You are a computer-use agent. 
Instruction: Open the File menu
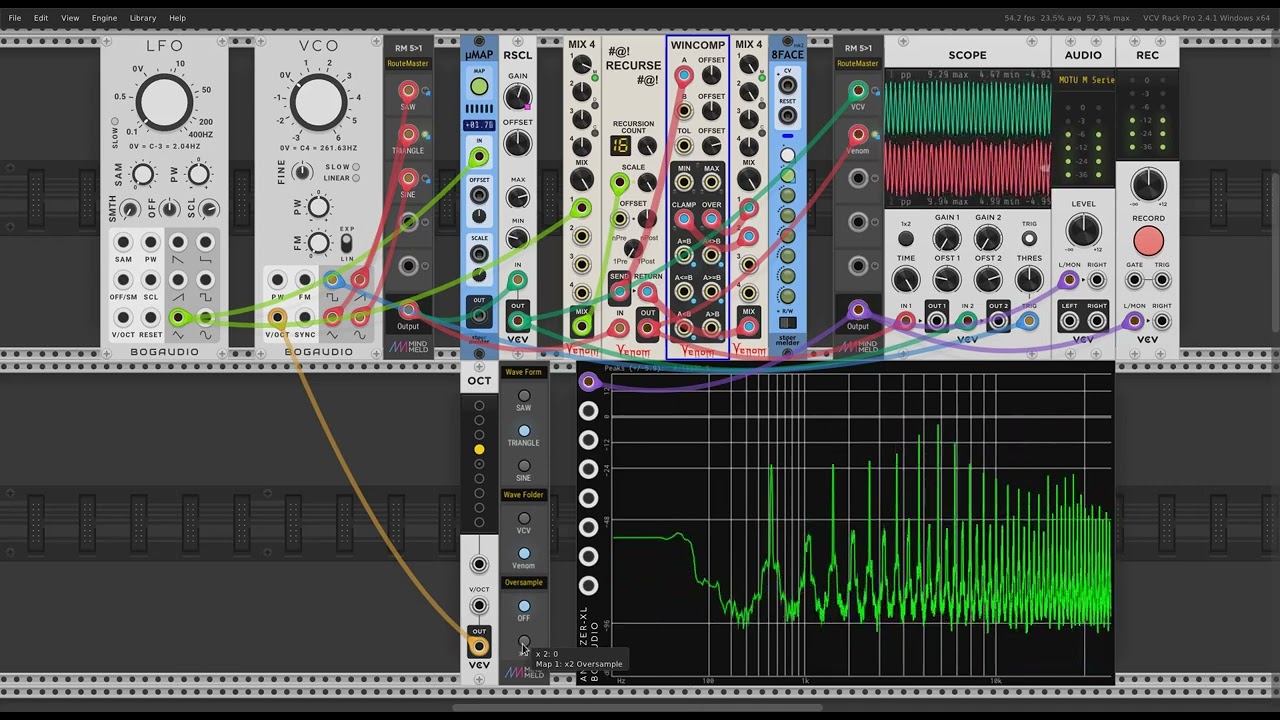point(15,18)
